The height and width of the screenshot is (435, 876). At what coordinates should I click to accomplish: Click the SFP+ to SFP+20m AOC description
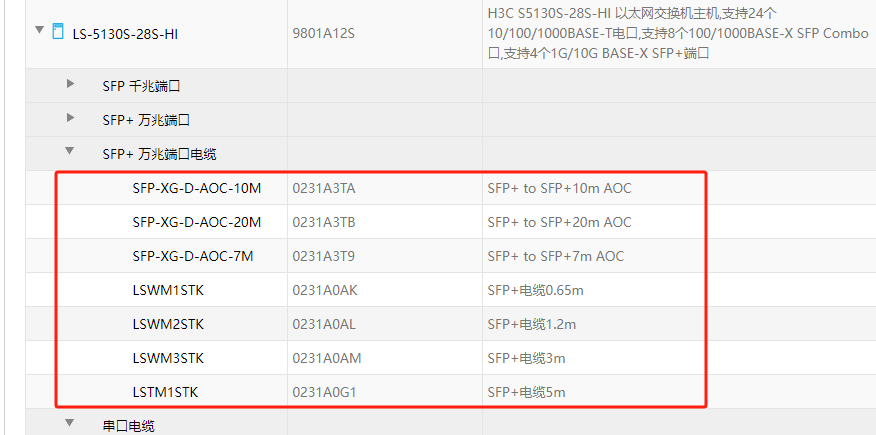[x=559, y=222]
